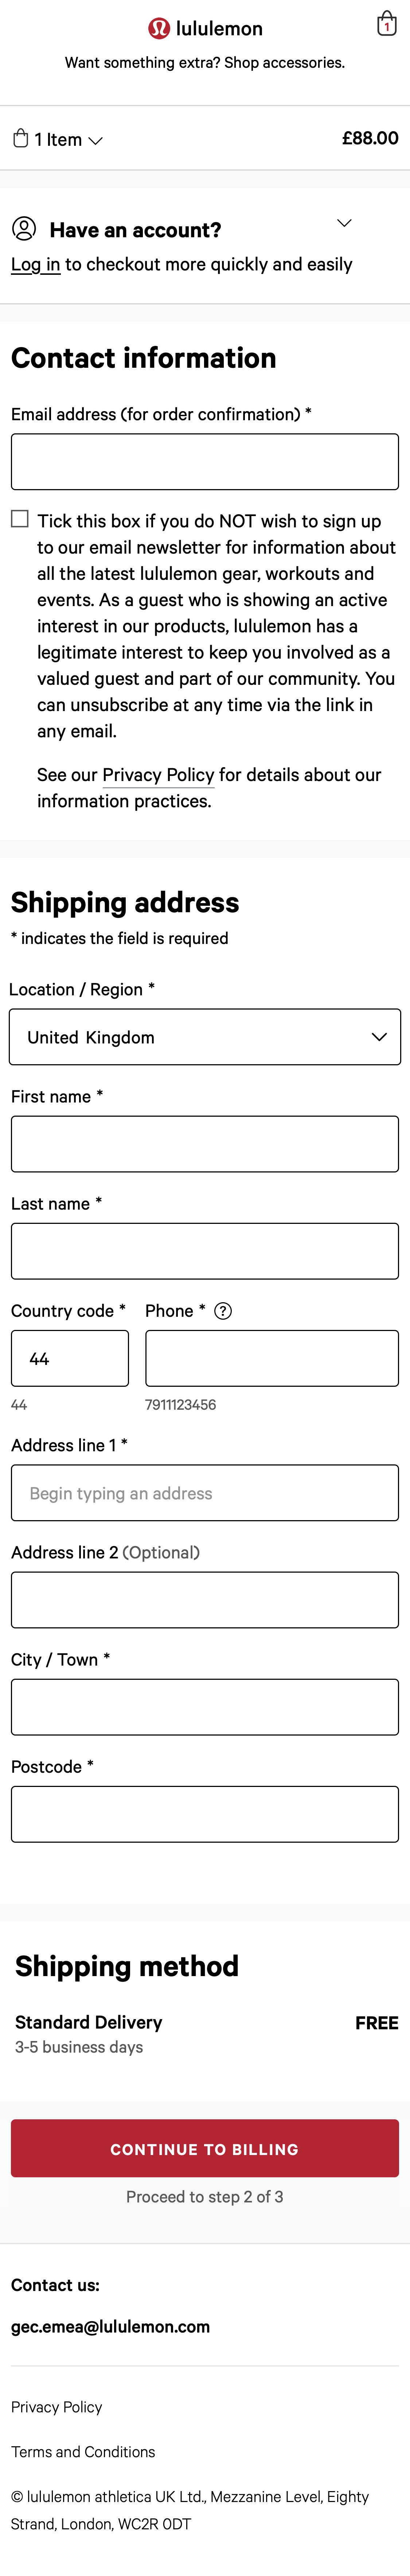This screenshot has height=2576, width=410.
Task: Open the Location / Region dropdown
Action: [x=205, y=1037]
